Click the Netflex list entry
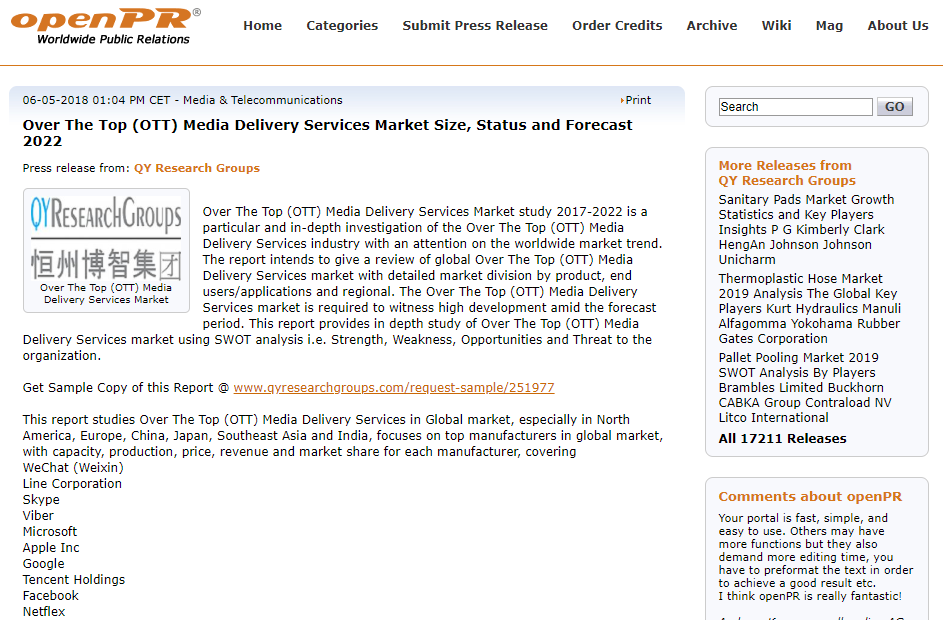The width and height of the screenshot is (943, 620). (44, 612)
